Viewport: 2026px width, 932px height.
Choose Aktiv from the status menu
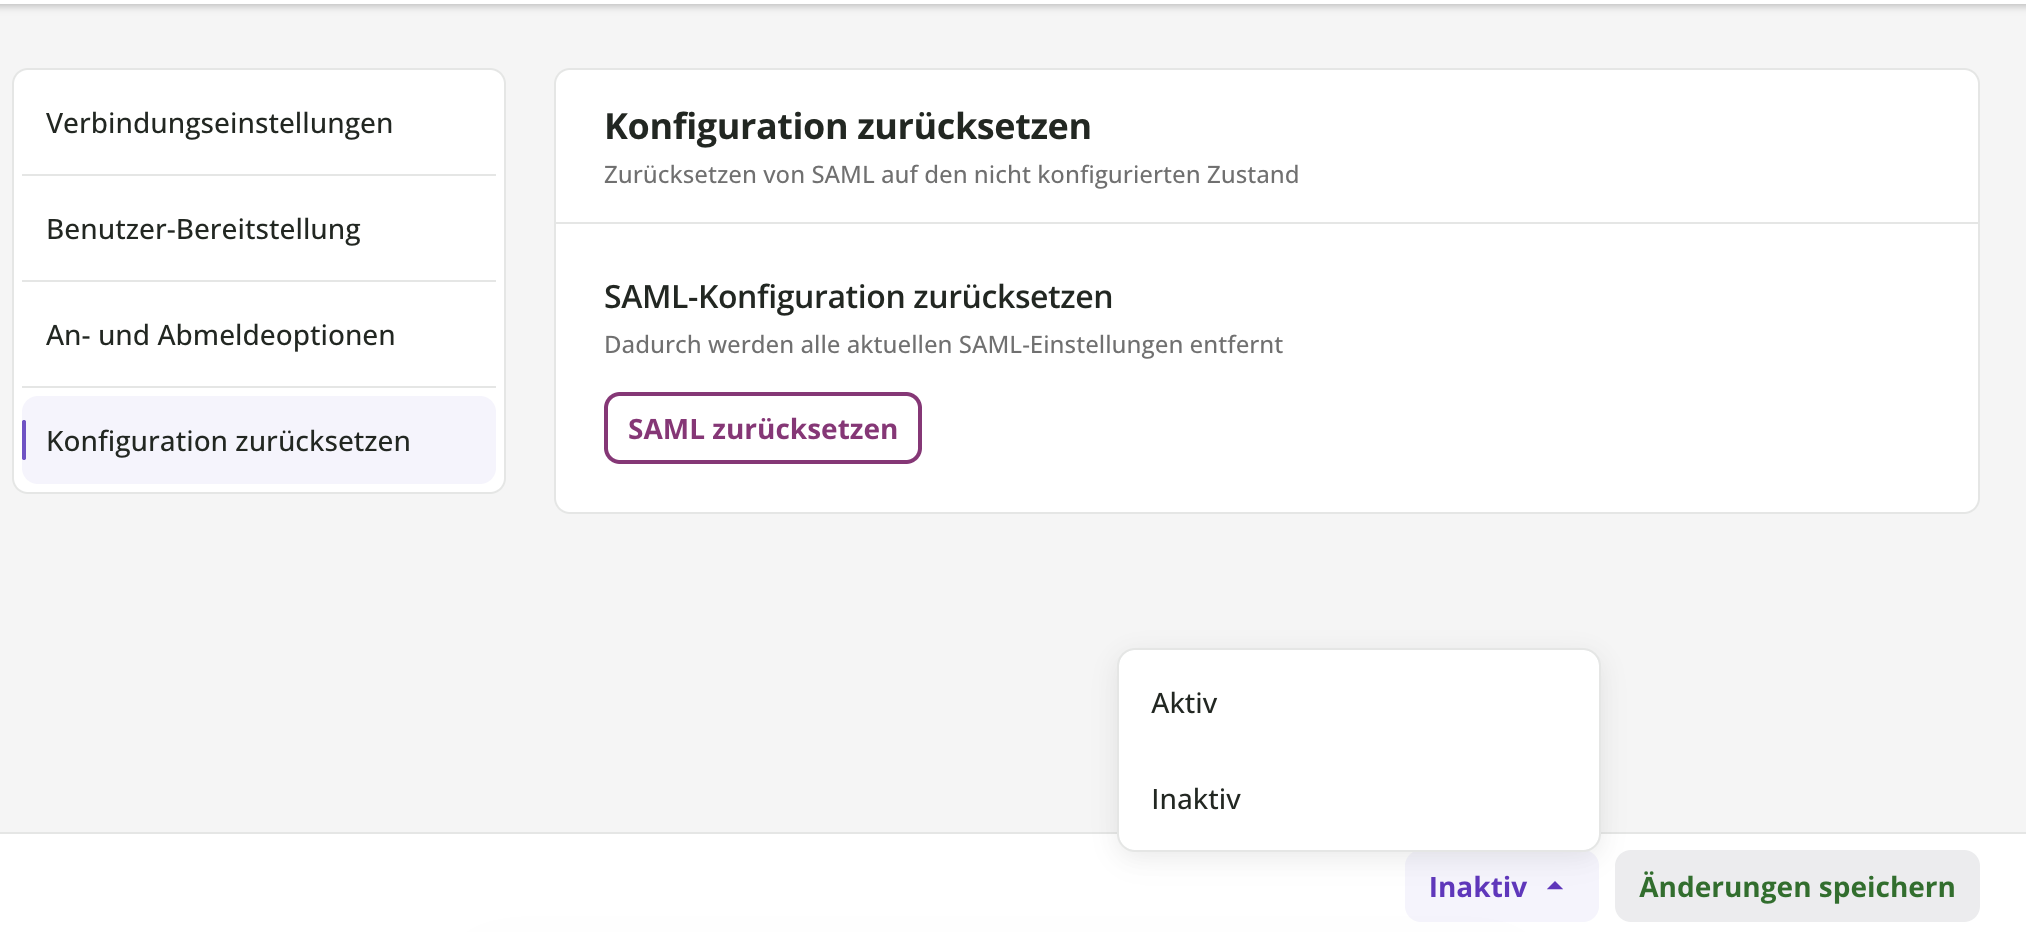[1184, 703]
